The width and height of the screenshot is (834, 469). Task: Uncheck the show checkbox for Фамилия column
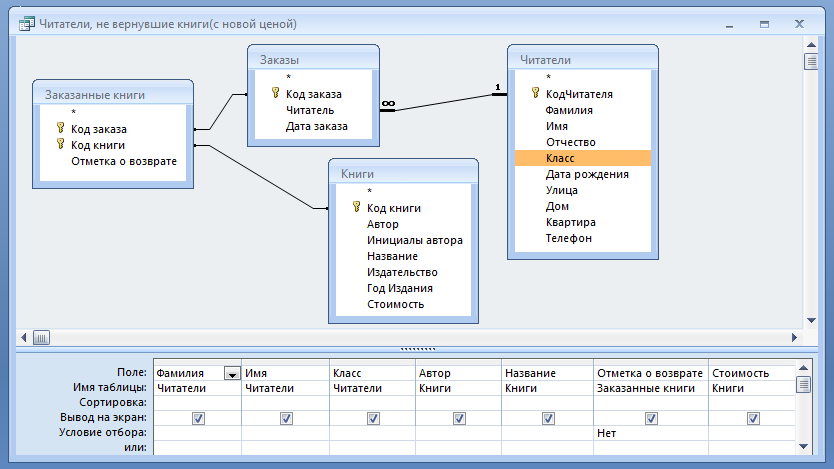tap(198, 418)
